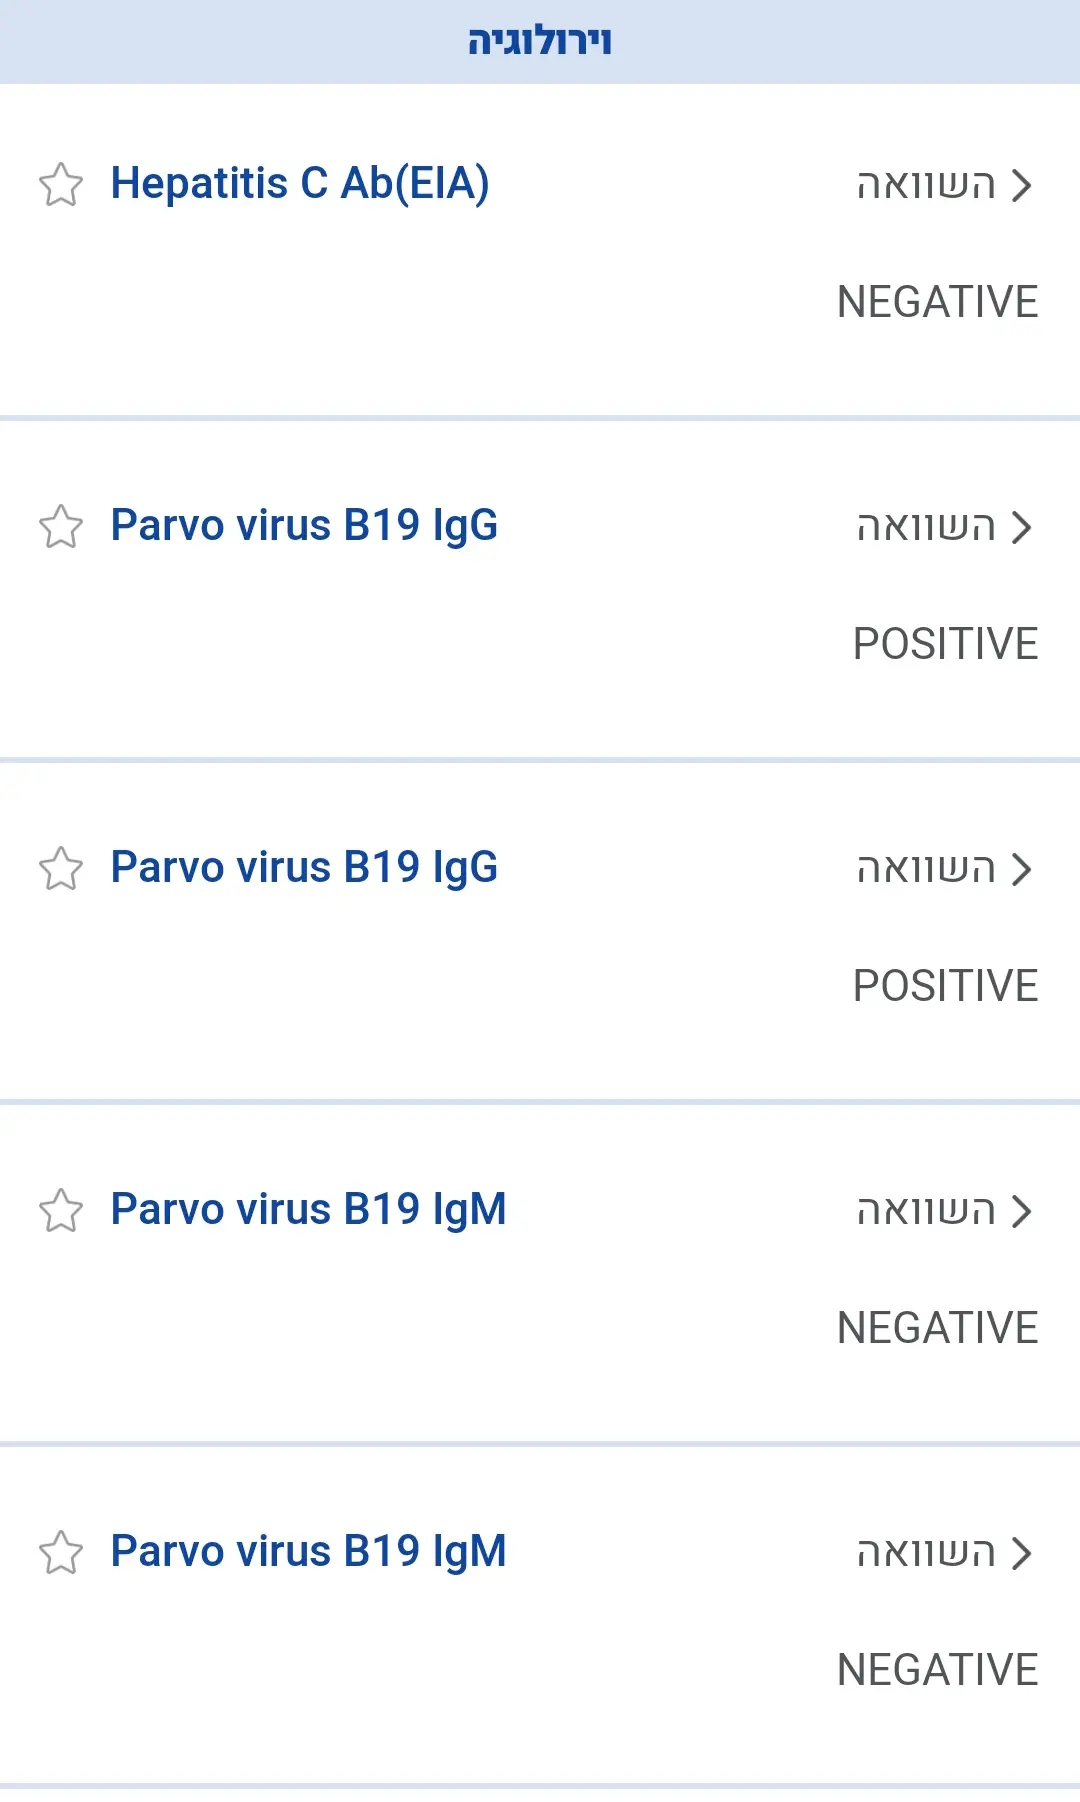Tap the וירולוגיה section header
This screenshot has height=1802, width=1080.
click(540, 42)
